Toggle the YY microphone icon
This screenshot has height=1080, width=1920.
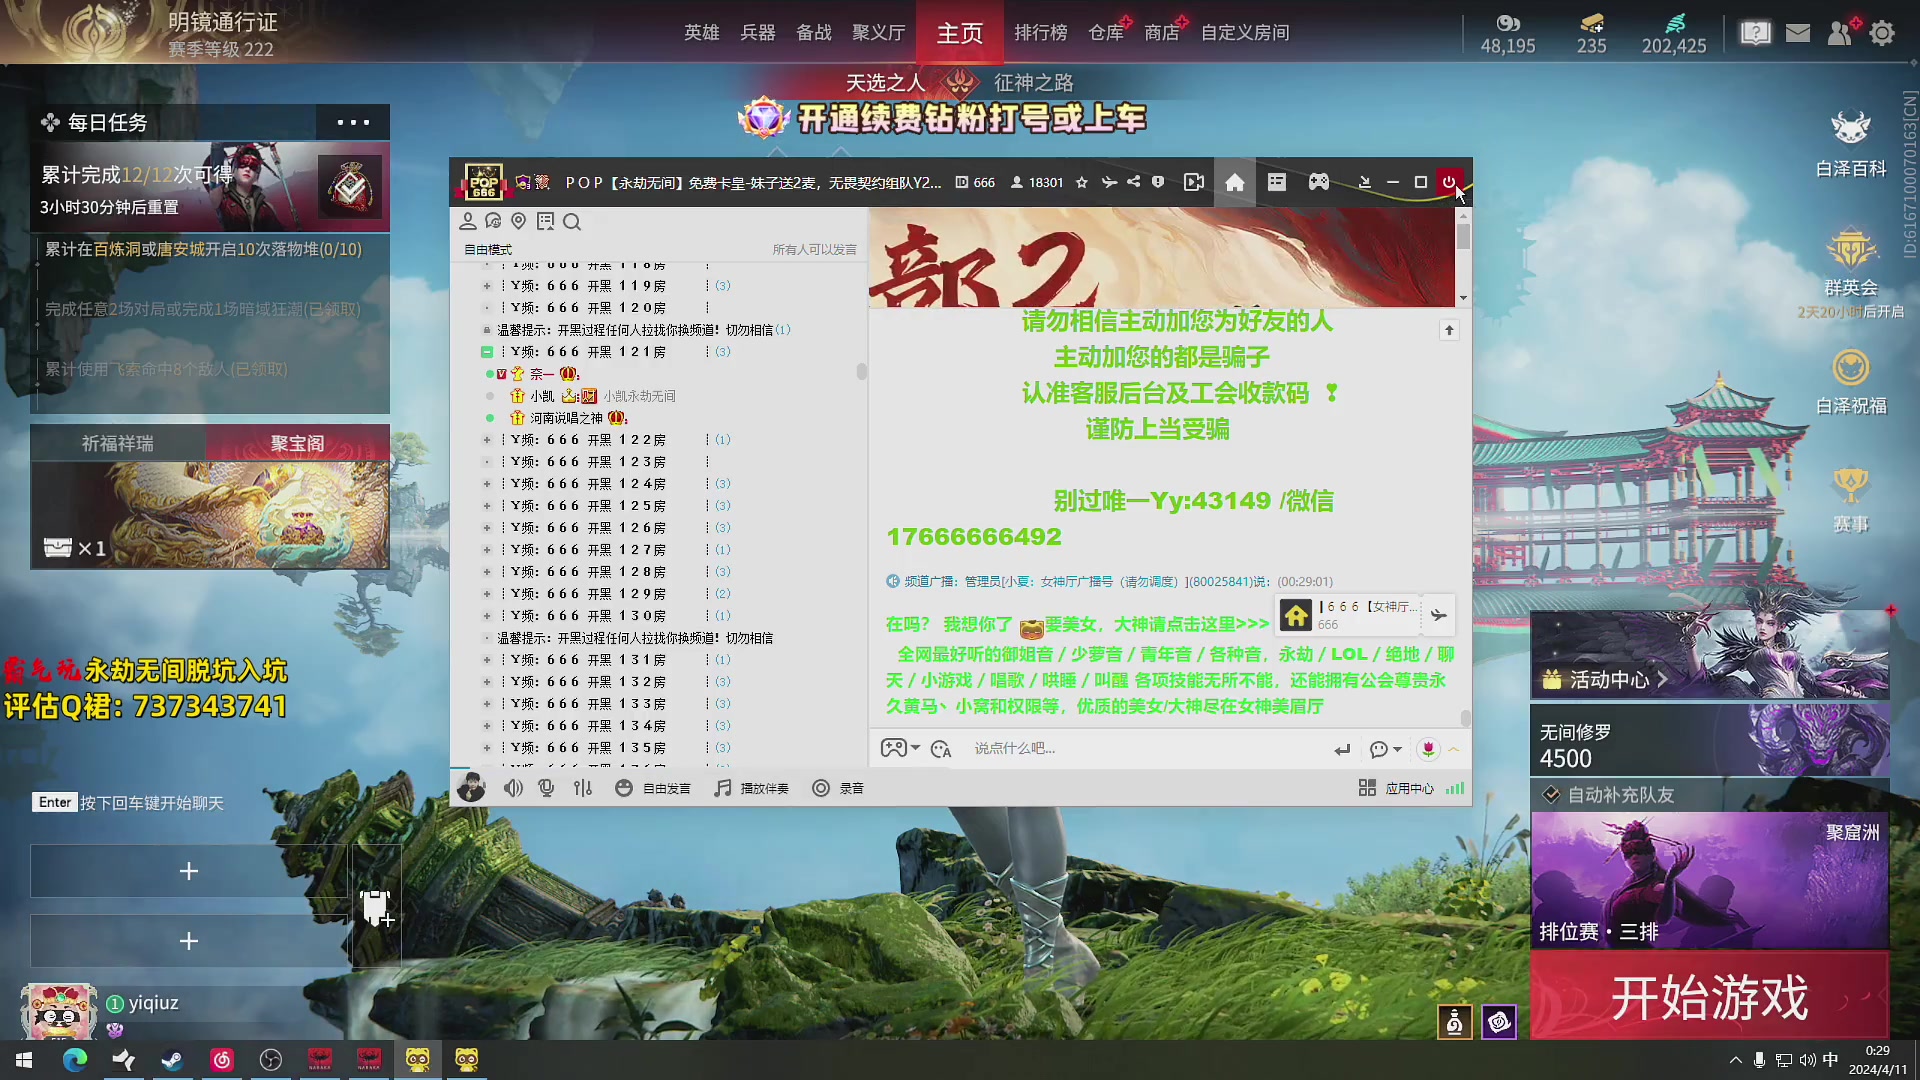pyautogui.click(x=546, y=788)
